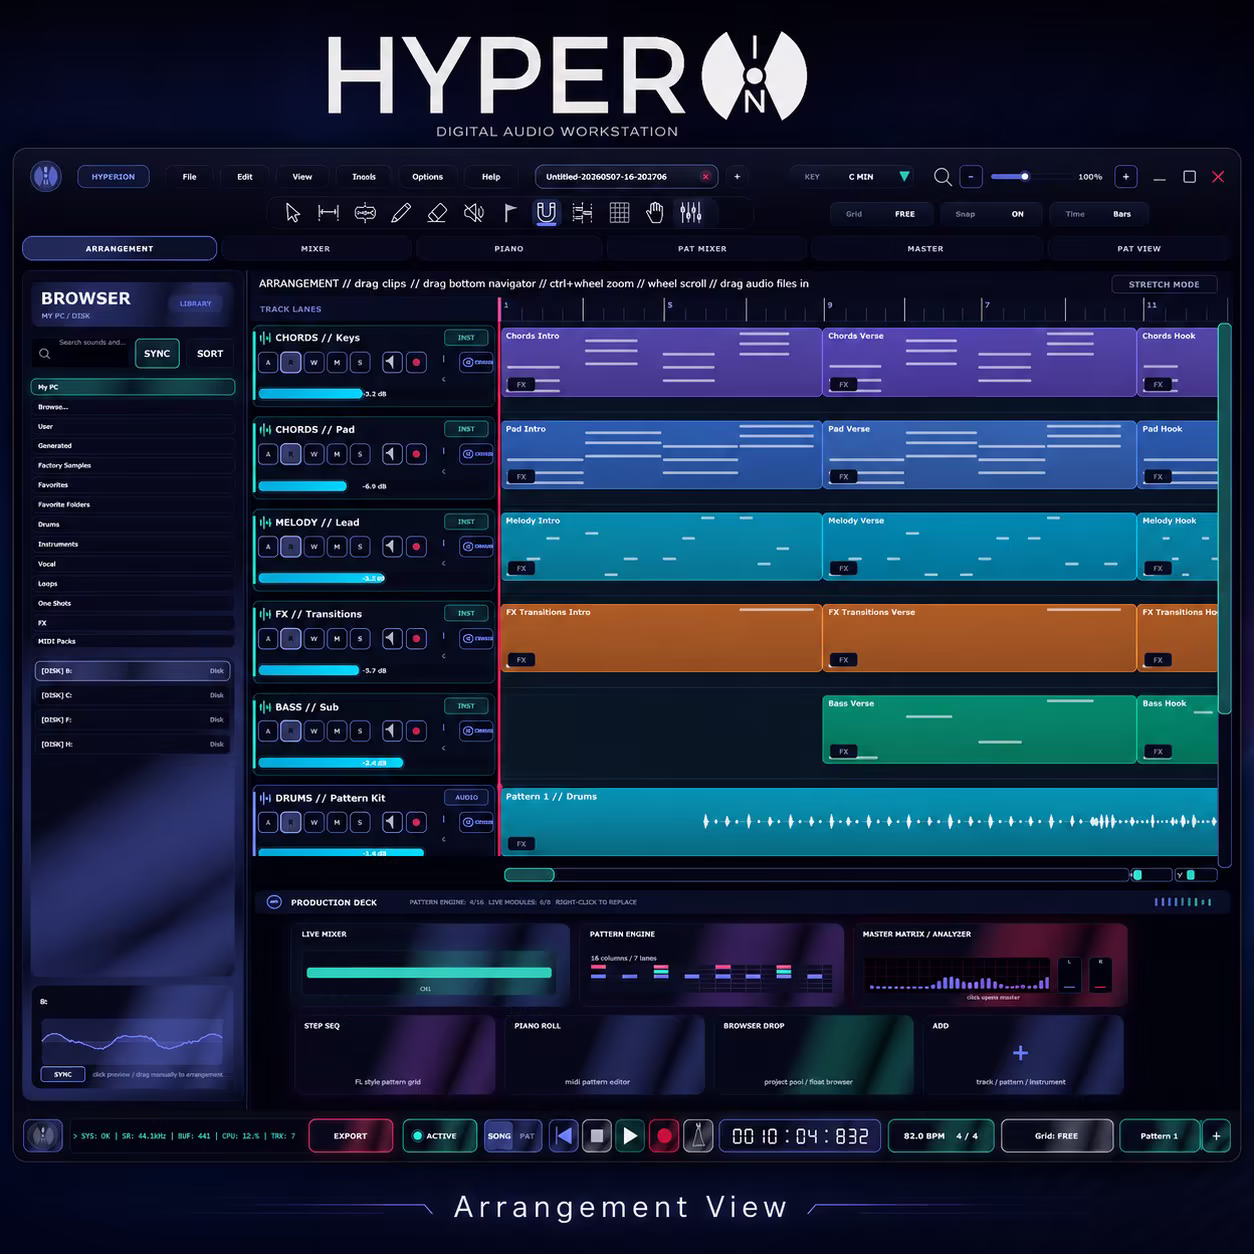Switch to the MIXER tab
This screenshot has height=1254, width=1254.
coord(316,248)
